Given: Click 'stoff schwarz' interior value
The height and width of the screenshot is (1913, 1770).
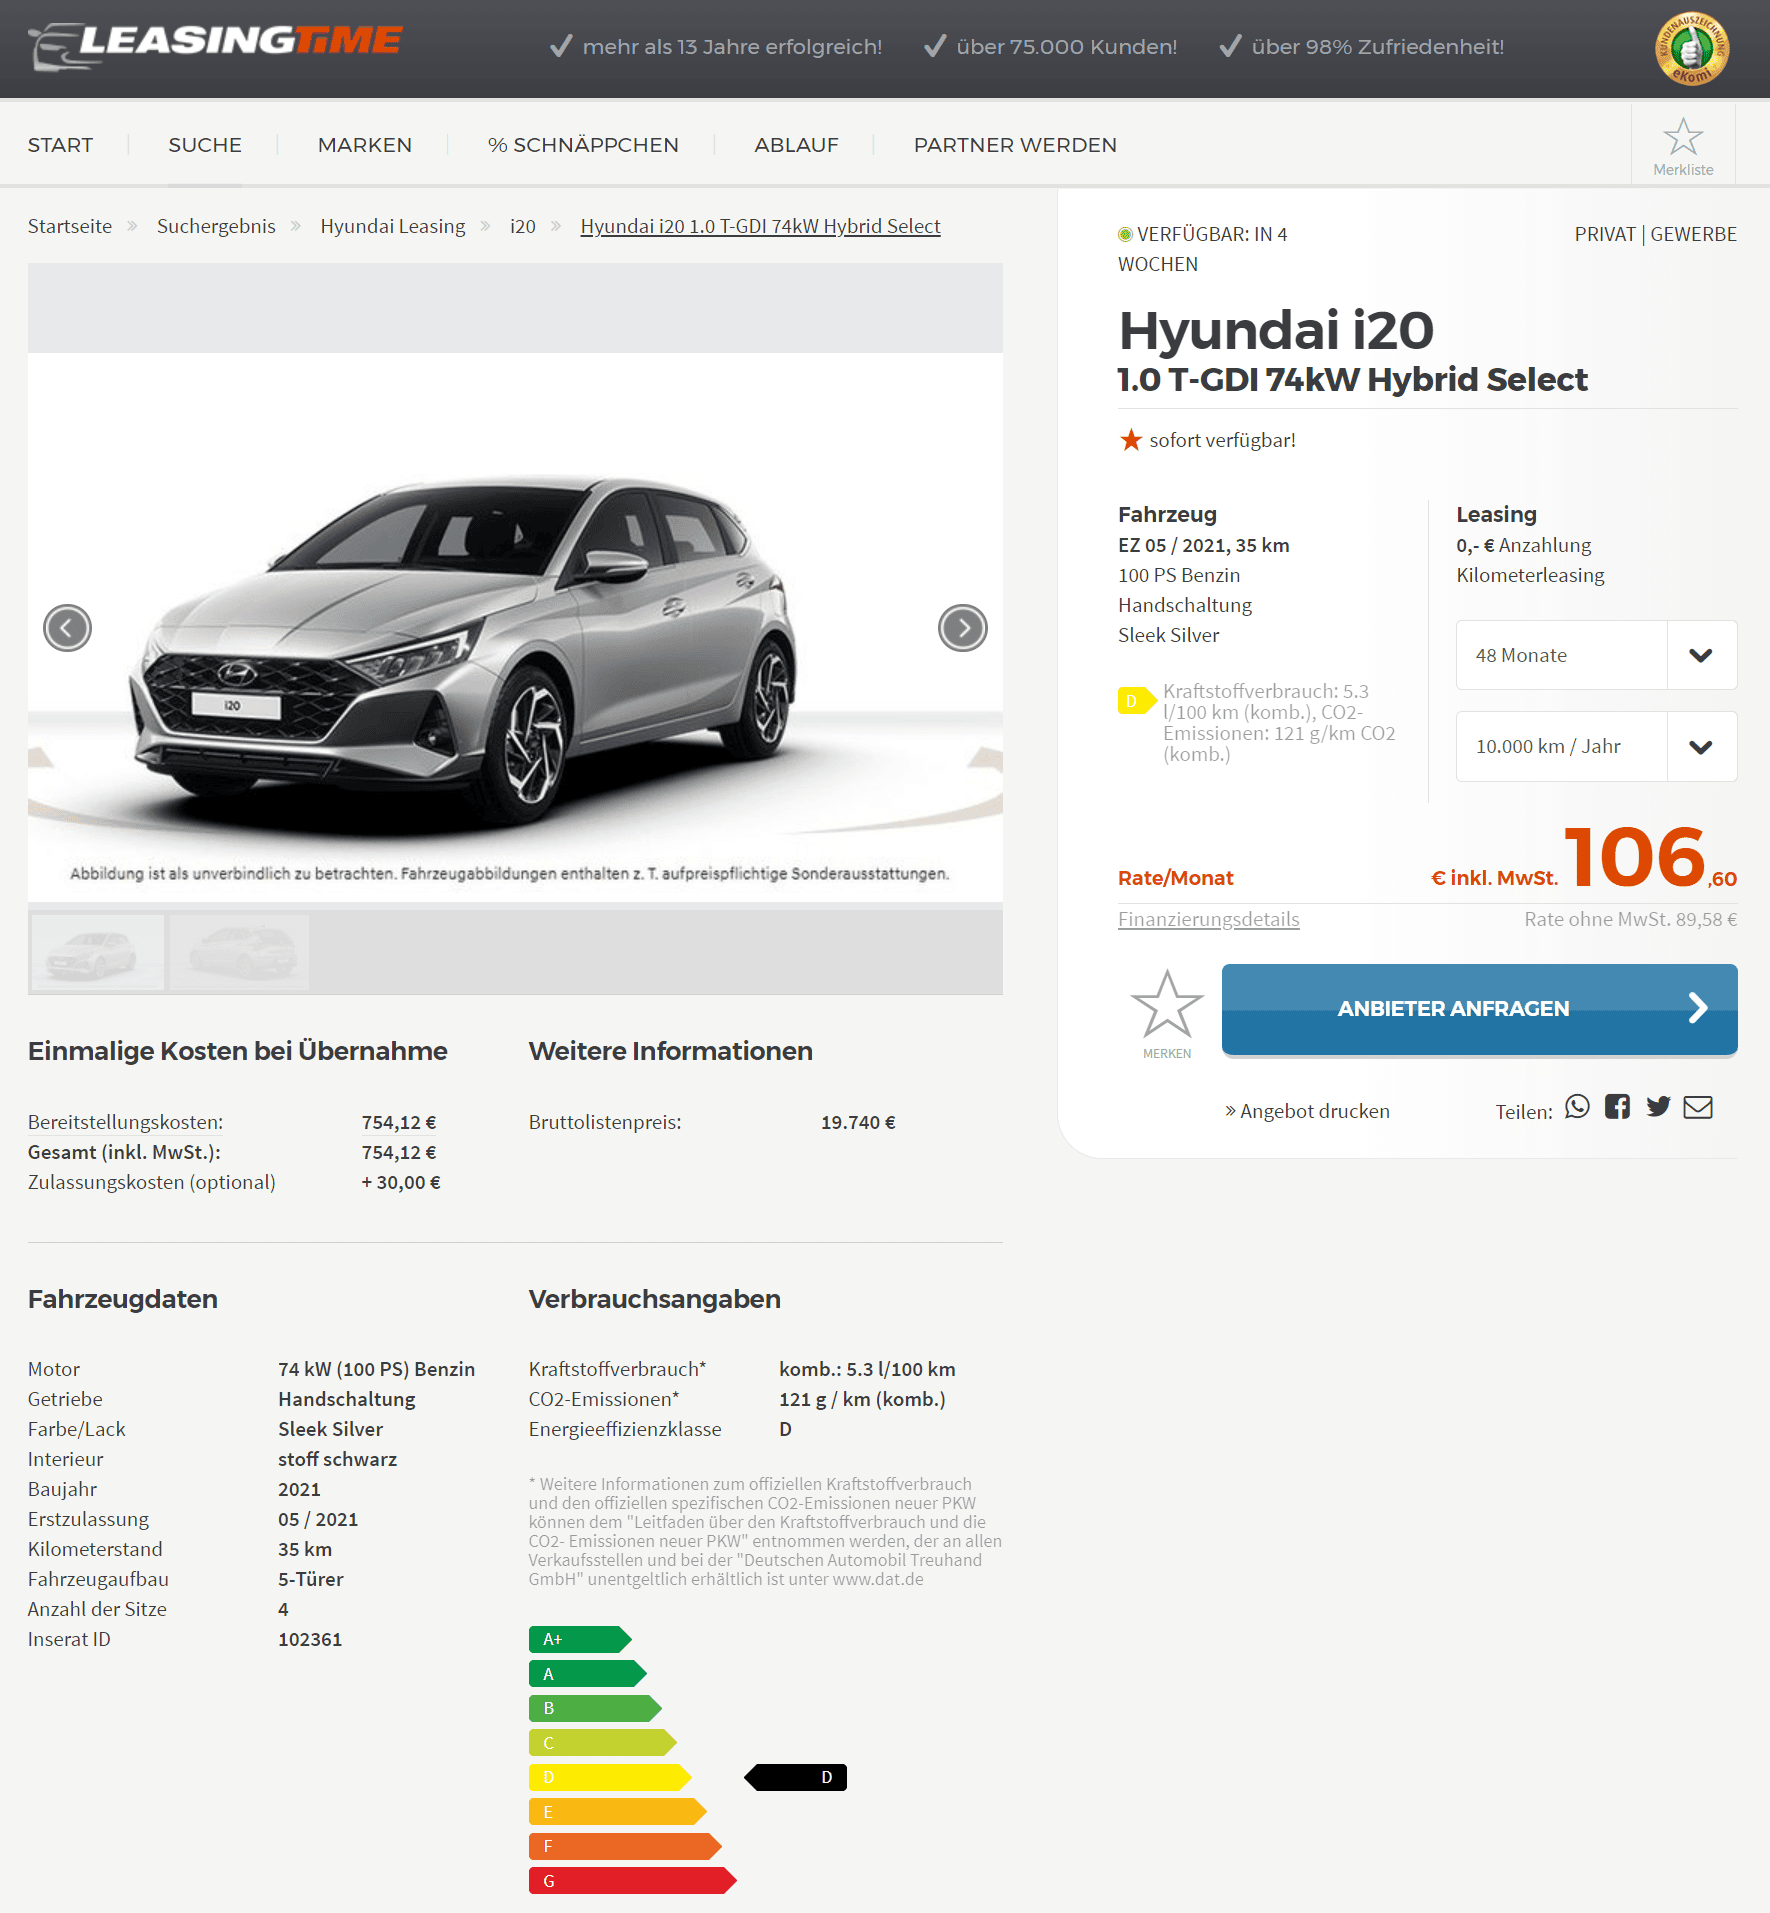Looking at the screenshot, I should [x=337, y=1459].
